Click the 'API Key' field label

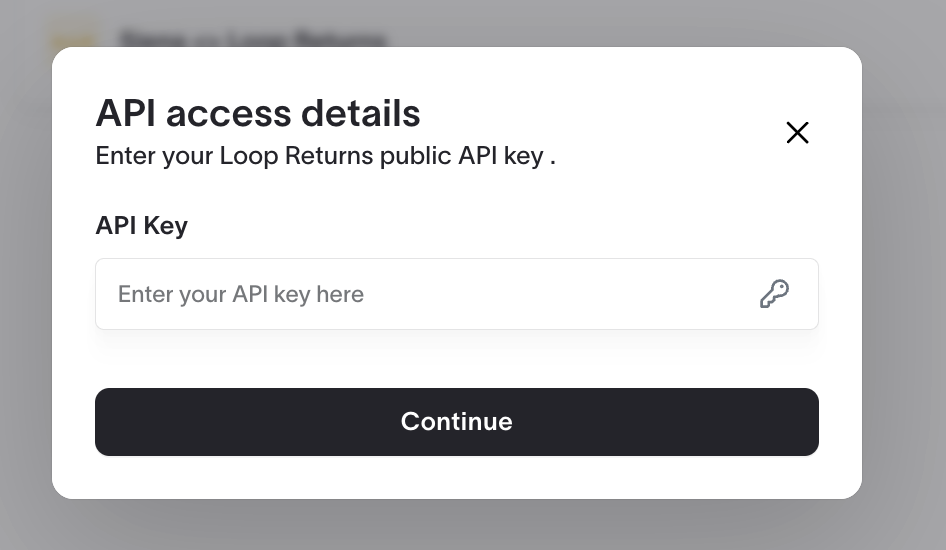pyautogui.click(x=142, y=226)
